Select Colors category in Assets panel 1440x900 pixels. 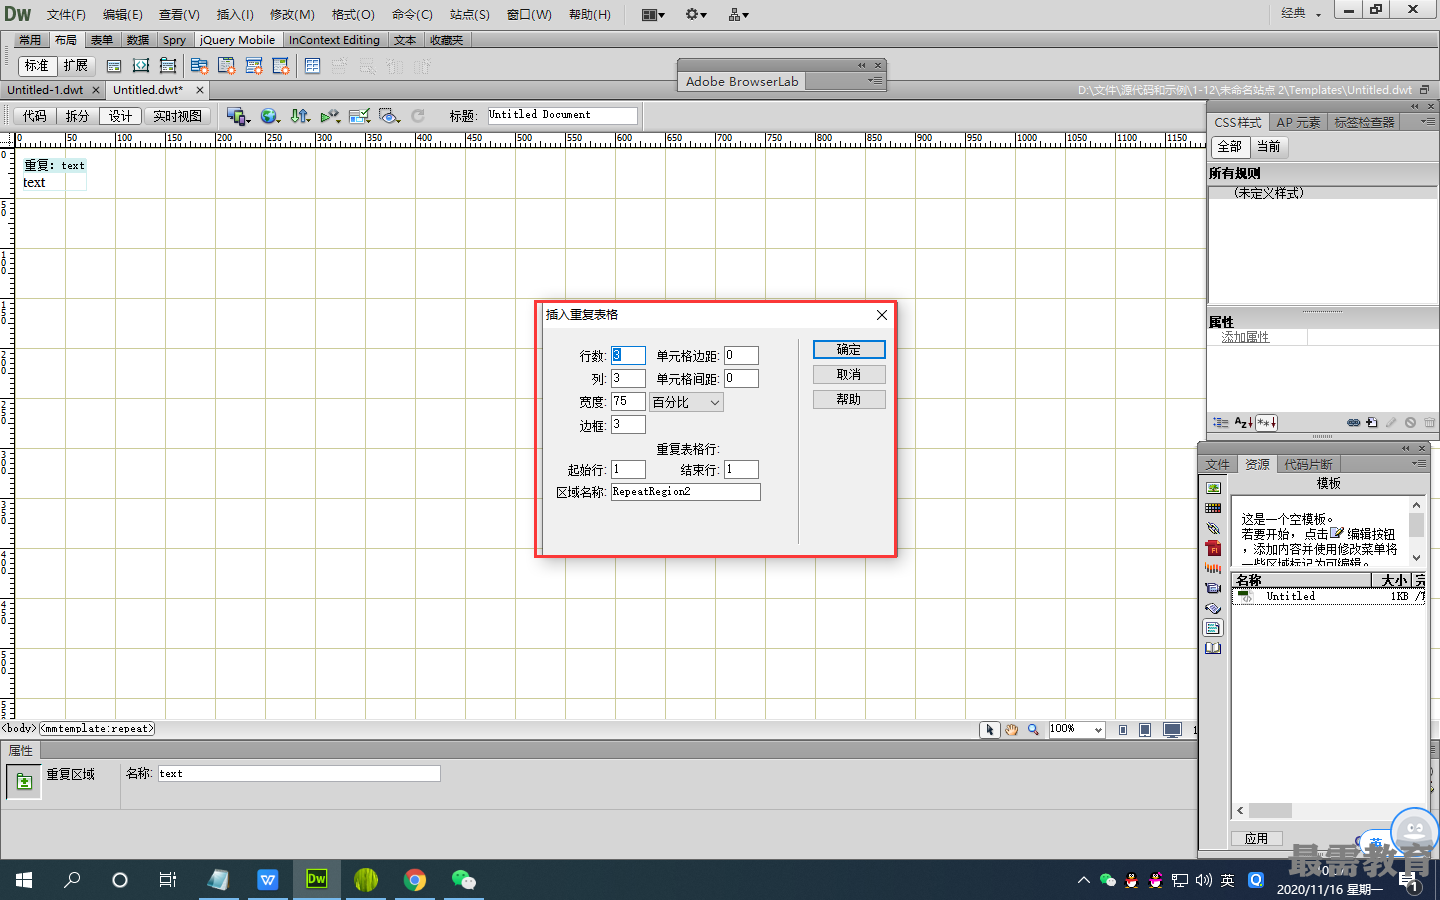[1213, 508]
